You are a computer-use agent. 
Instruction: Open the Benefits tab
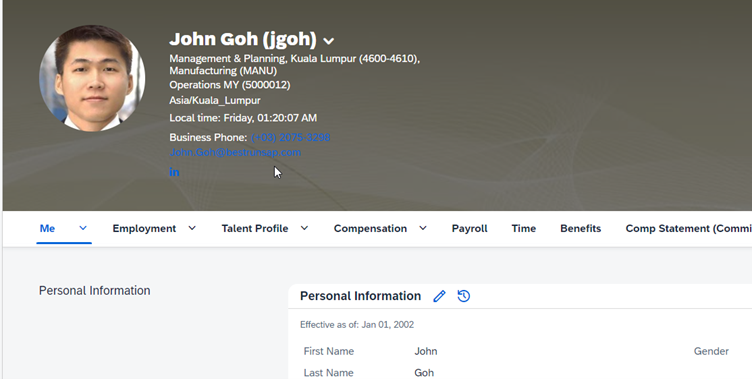580,228
